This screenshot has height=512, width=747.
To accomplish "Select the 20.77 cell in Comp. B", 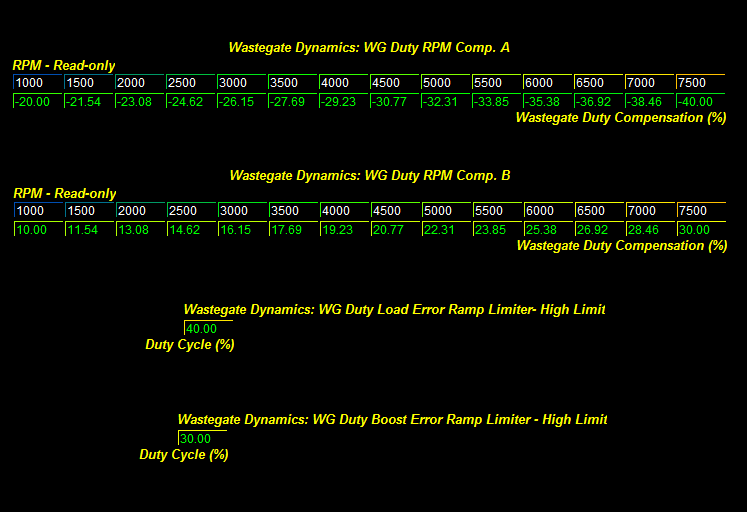I will pyautogui.click(x=395, y=229).
